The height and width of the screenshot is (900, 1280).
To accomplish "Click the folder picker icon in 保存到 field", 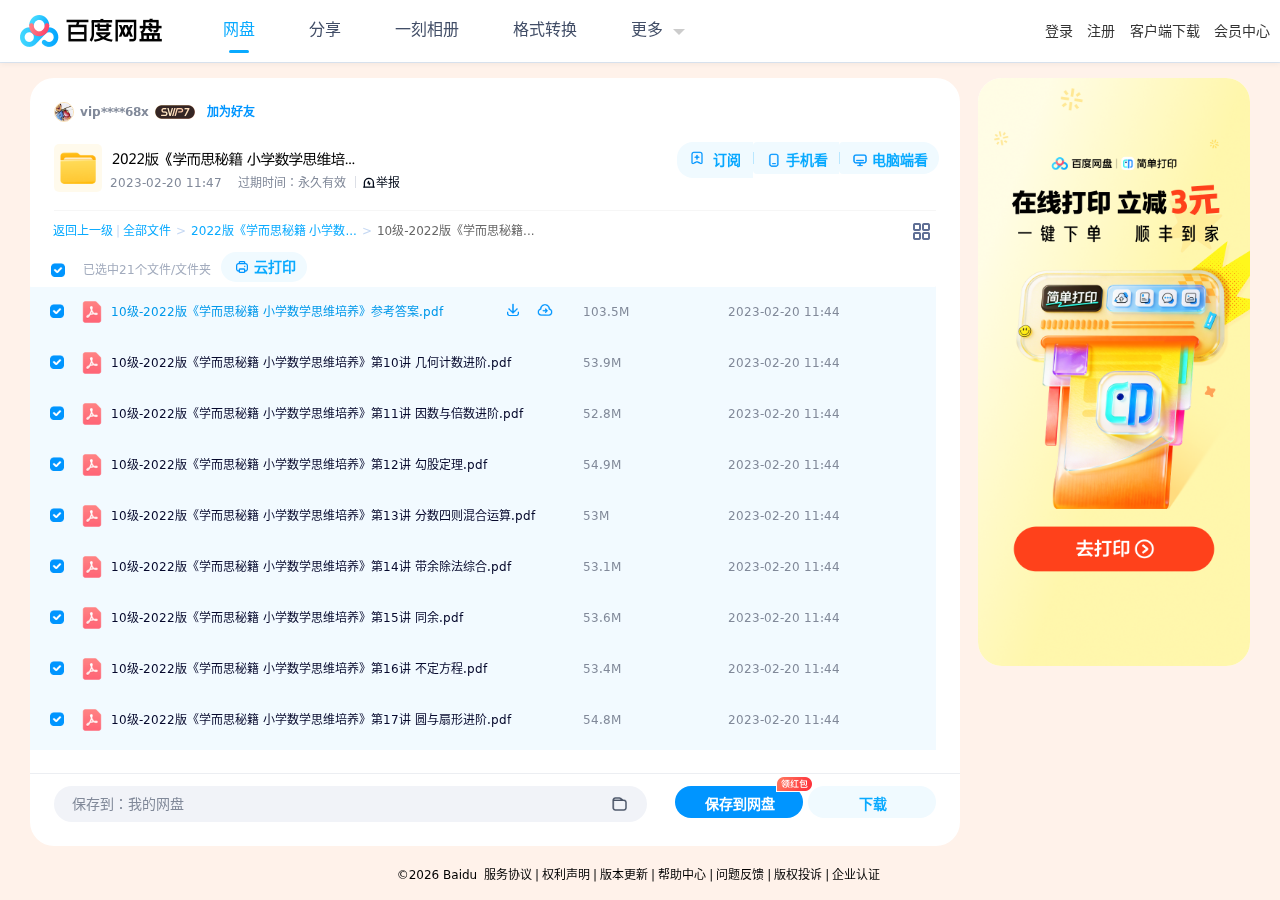I will (619, 804).
